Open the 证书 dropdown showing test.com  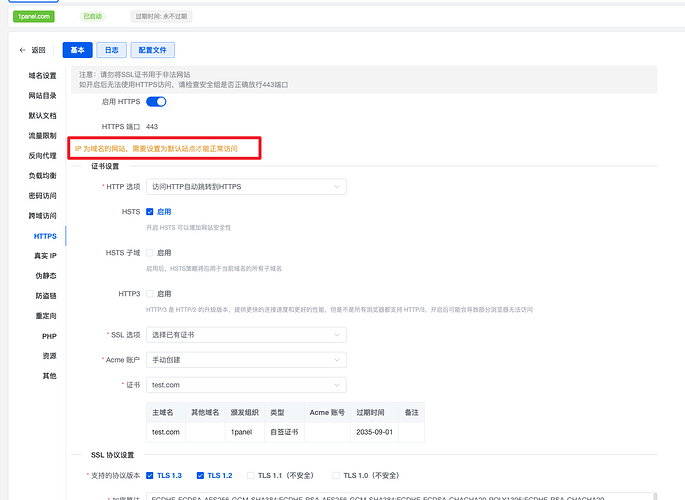[x=245, y=385]
